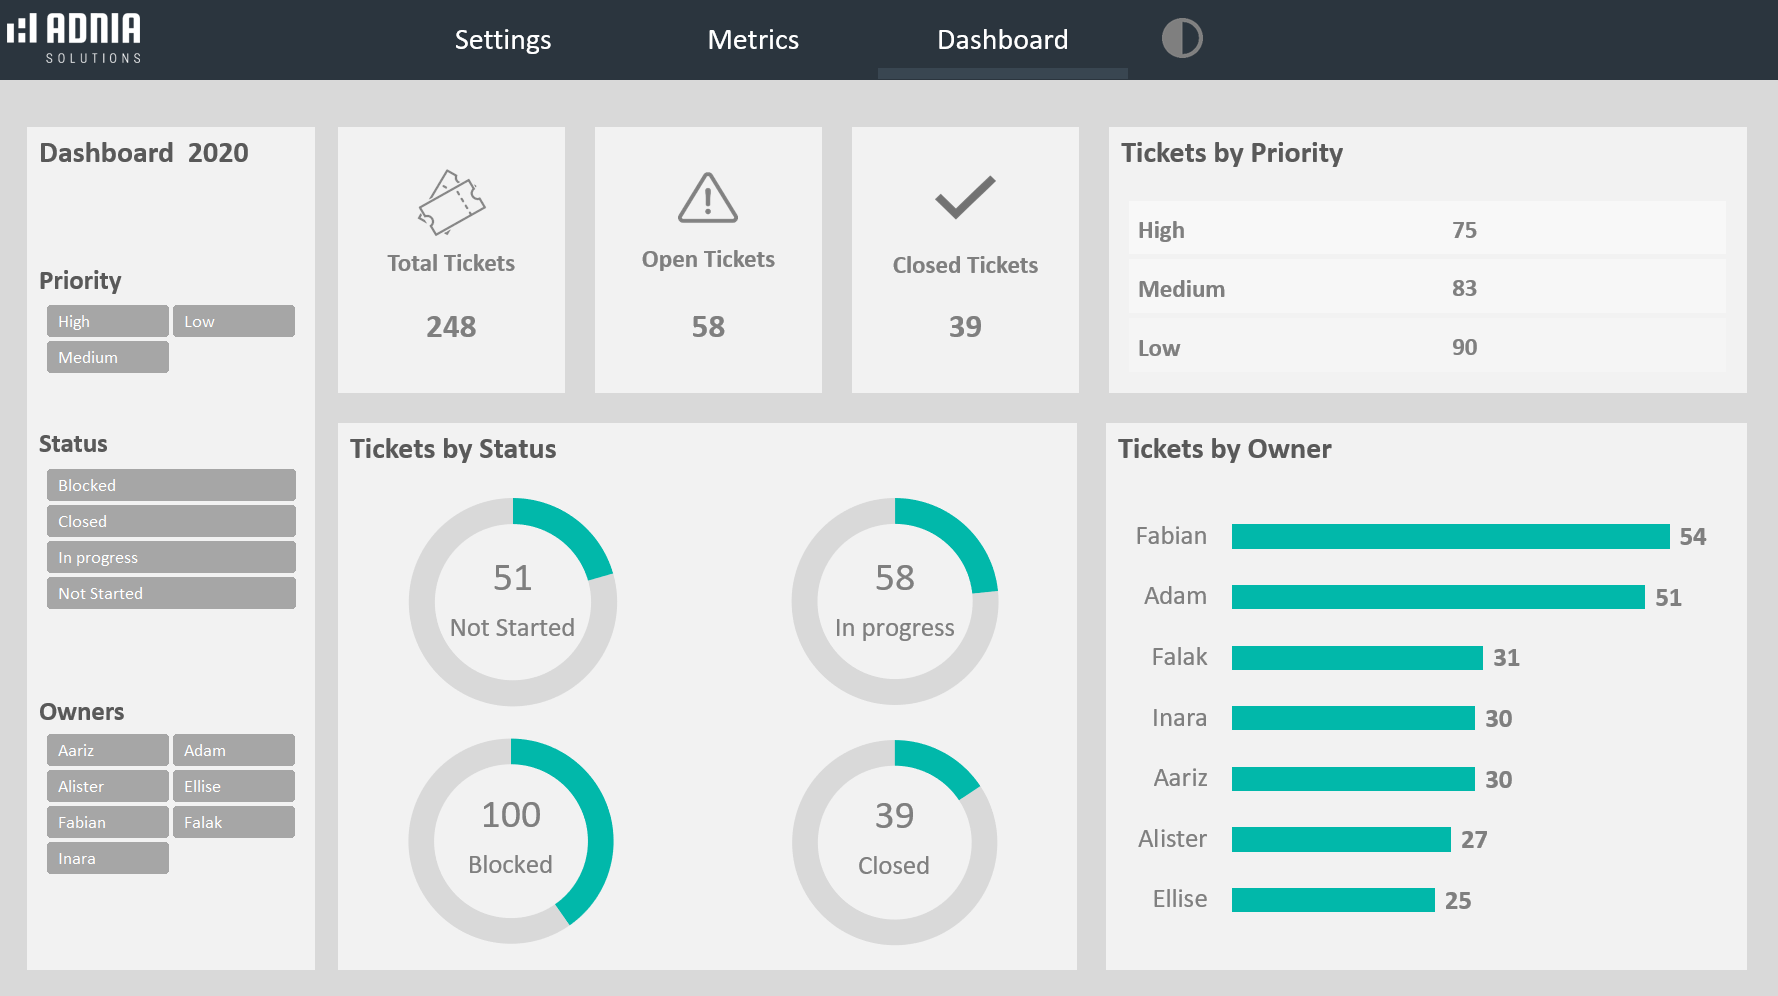Filter owners by Fabian
The width and height of the screenshot is (1778, 996).
click(x=107, y=822)
